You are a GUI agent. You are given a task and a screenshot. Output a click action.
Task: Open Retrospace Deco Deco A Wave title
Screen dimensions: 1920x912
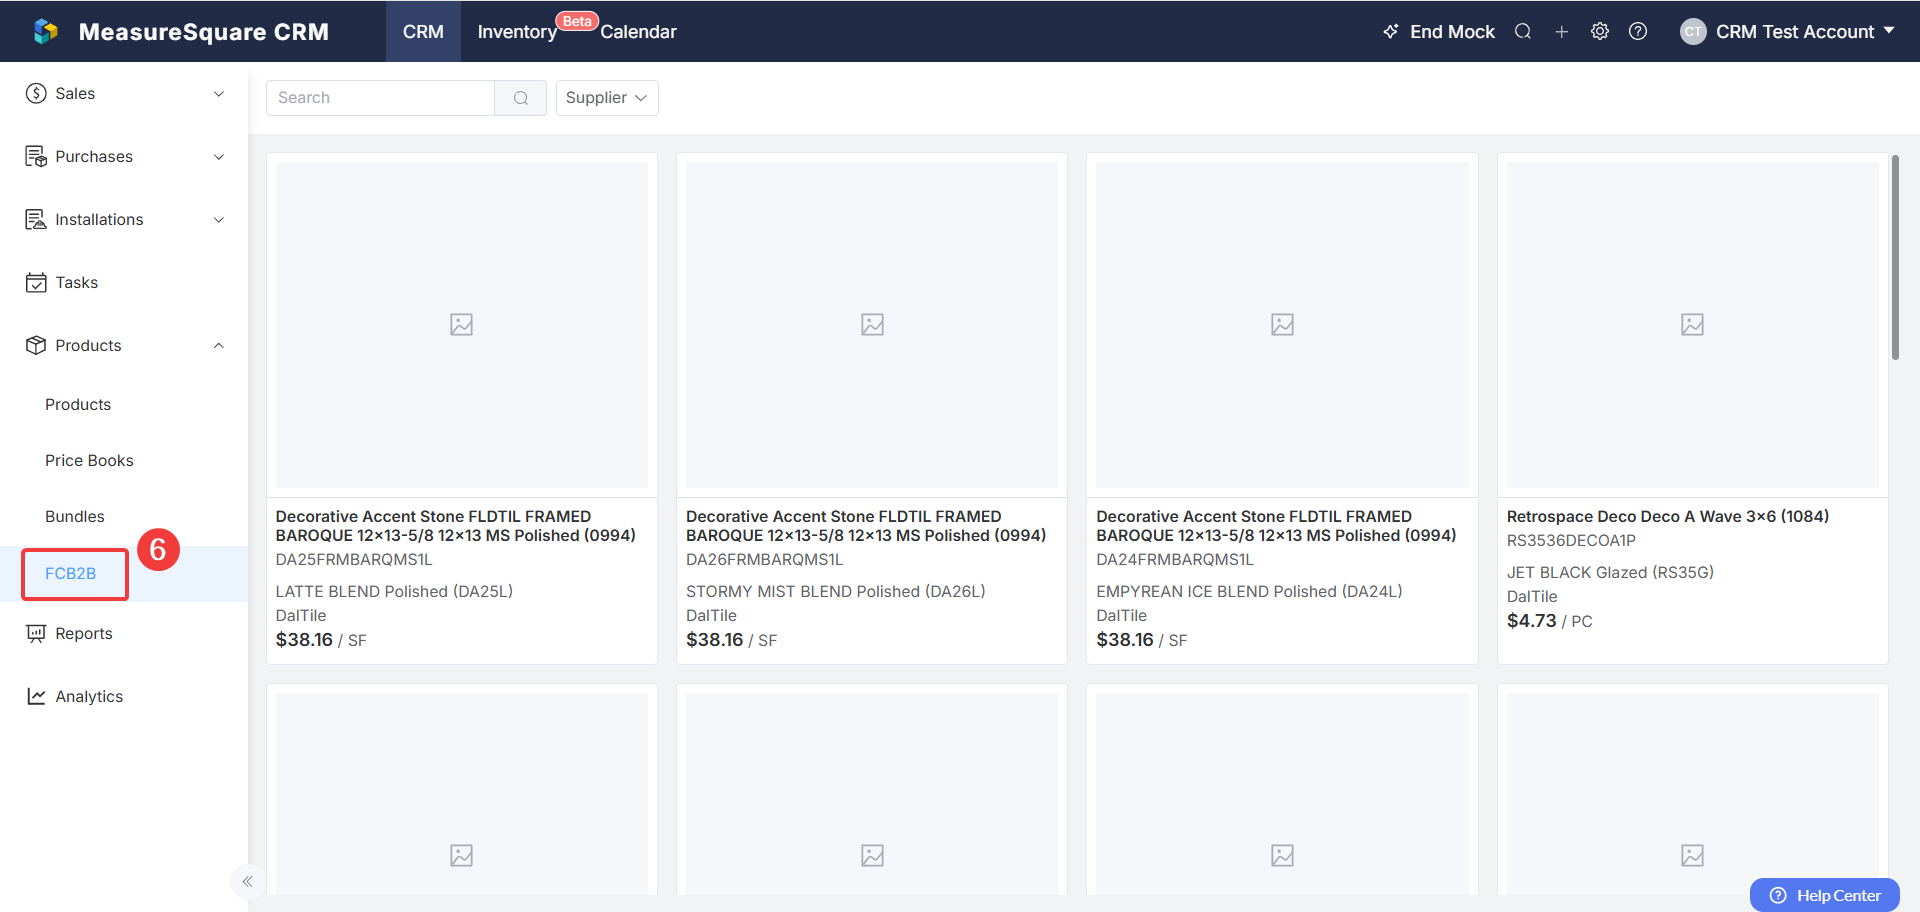(1668, 516)
